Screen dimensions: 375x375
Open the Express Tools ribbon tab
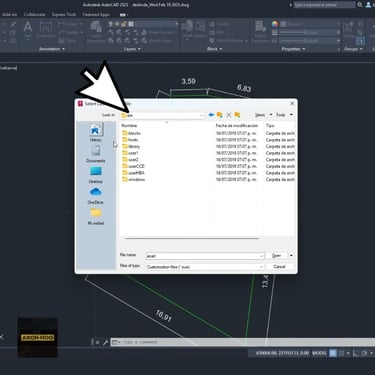(x=64, y=15)
